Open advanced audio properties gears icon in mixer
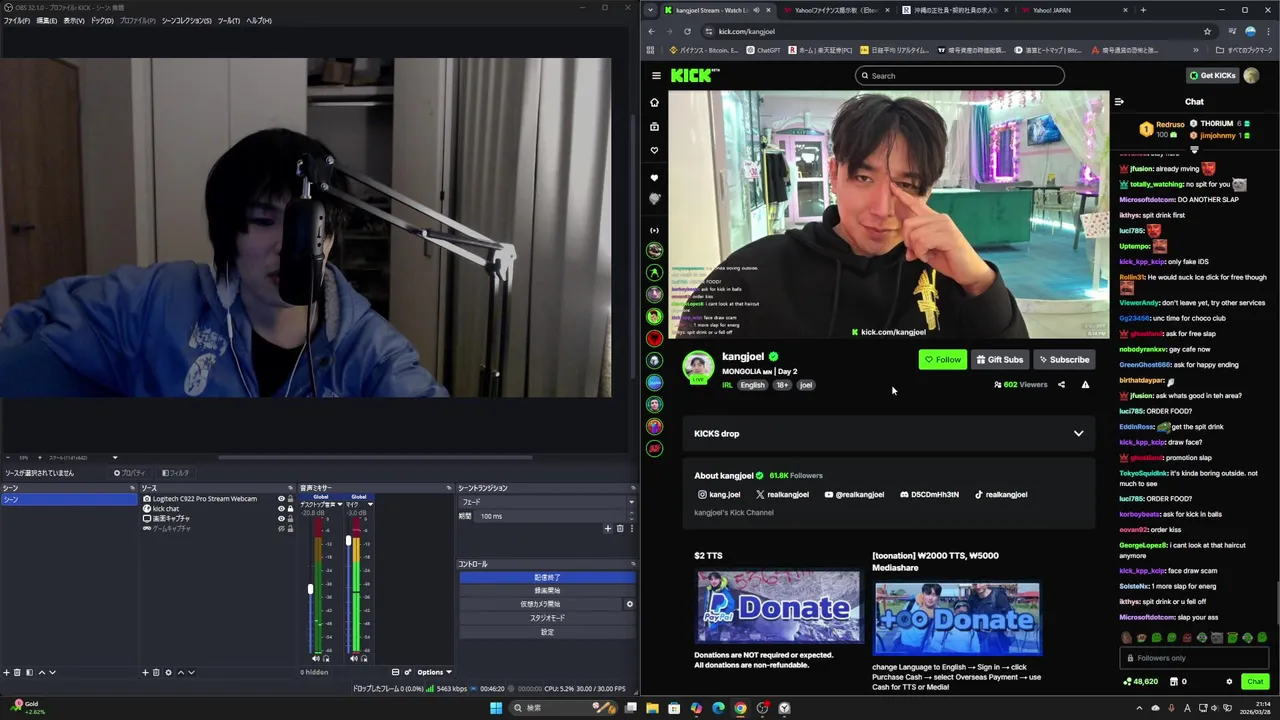This screenshot has width=1280, height=720. 407,672
